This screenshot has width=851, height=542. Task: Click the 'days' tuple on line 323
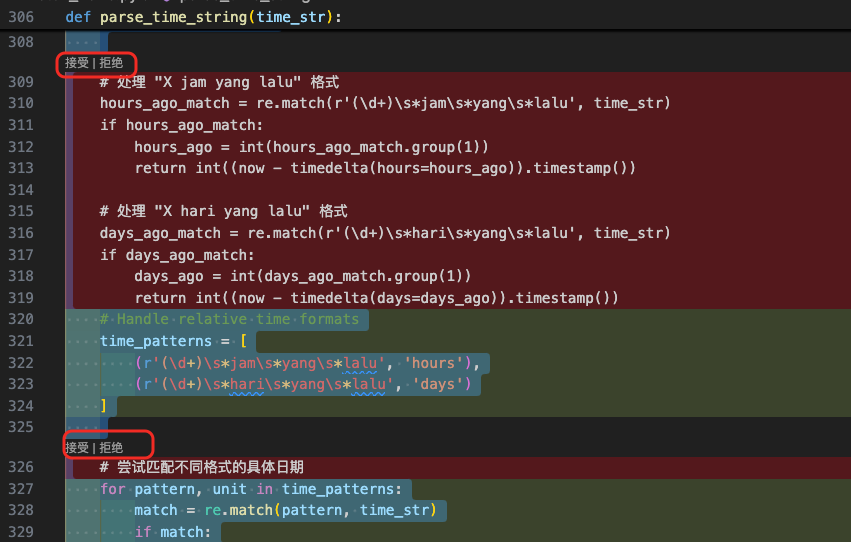[303, 384]
